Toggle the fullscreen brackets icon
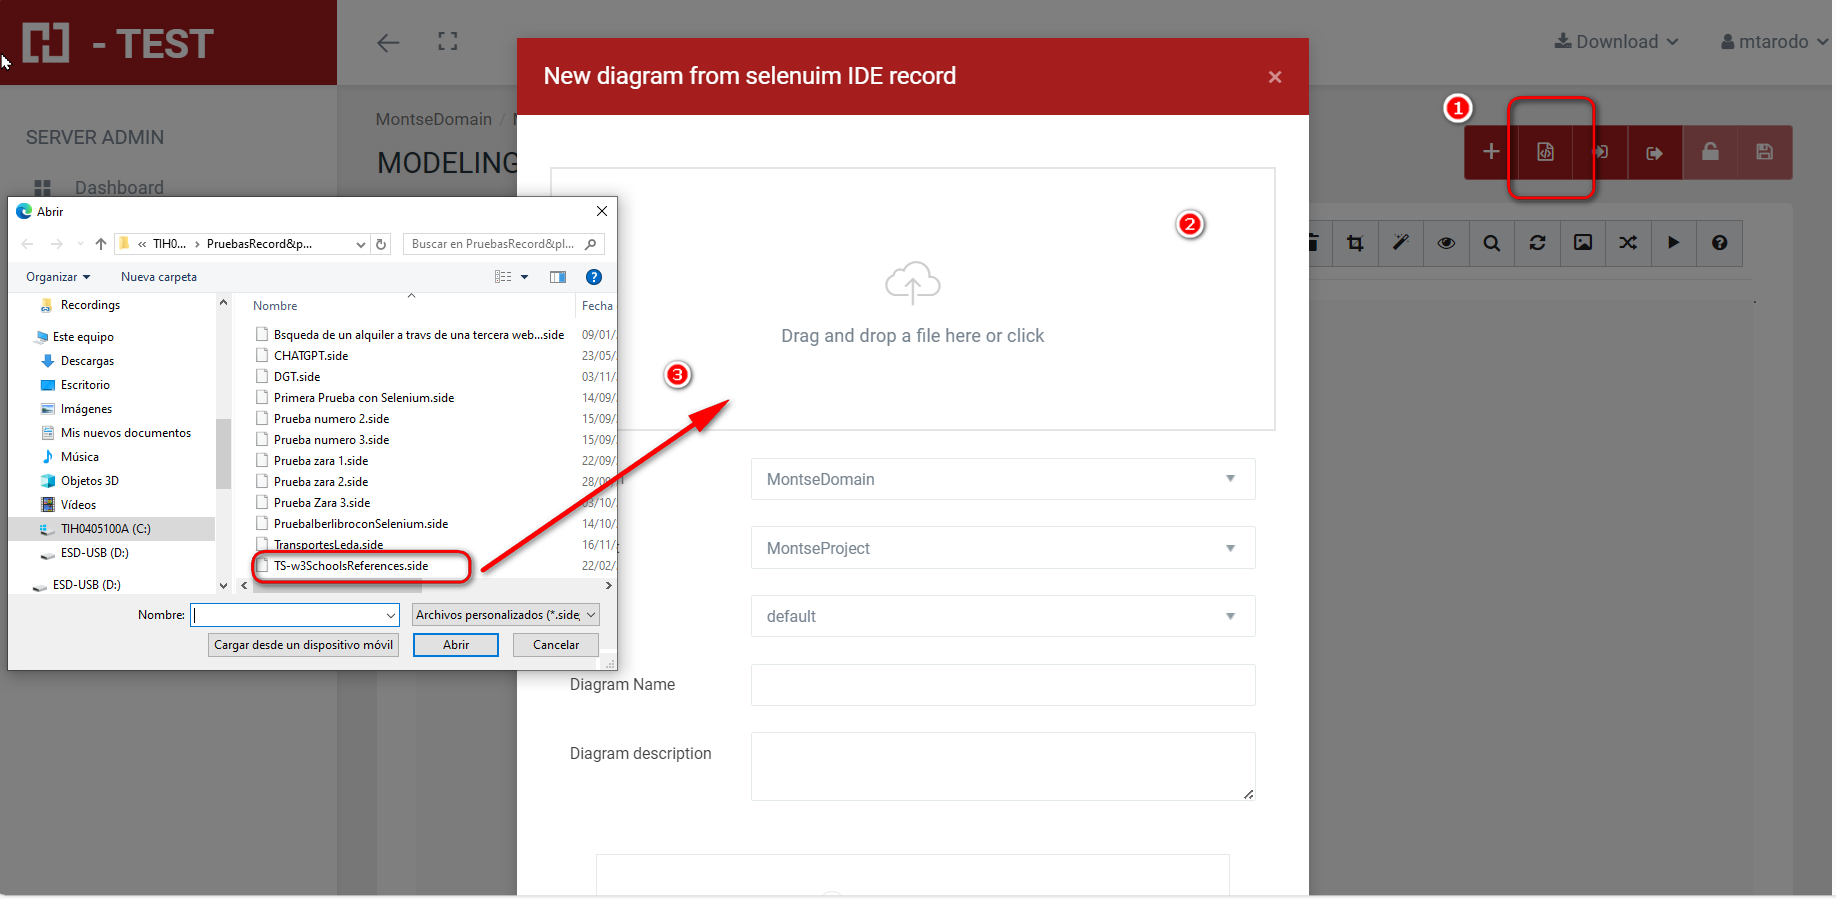This screenshot has width=1836, height=899. [448, 42]
